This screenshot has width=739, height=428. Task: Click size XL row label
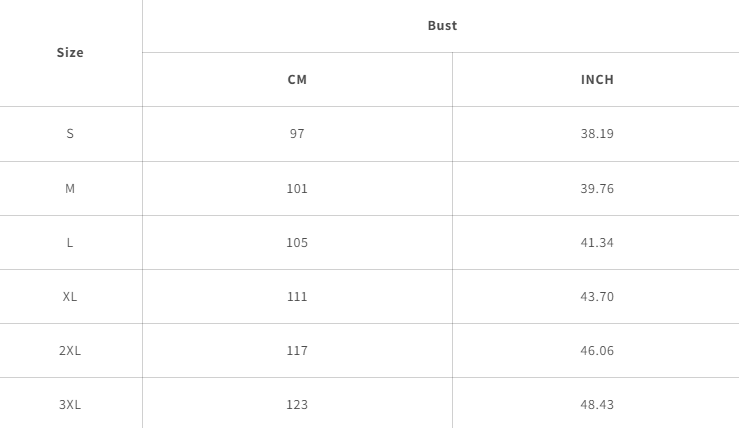[70, 297]
